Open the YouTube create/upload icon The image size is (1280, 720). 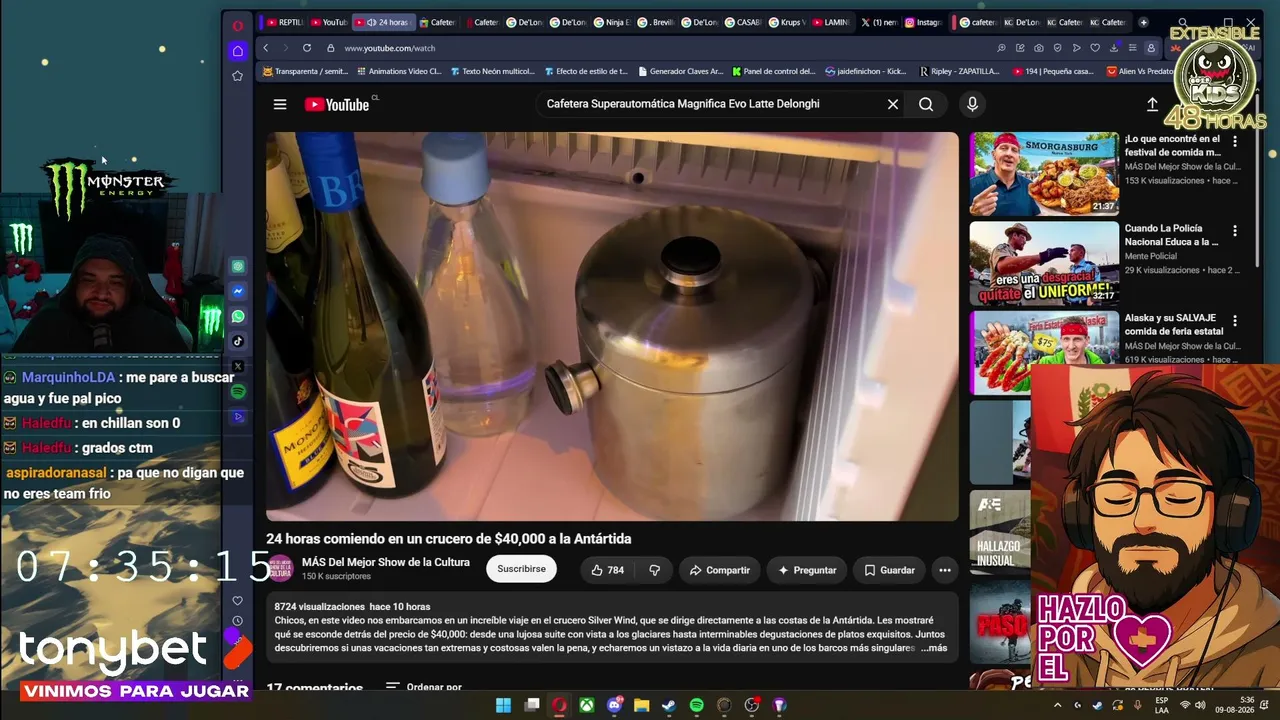click(x=1152, y=104)
